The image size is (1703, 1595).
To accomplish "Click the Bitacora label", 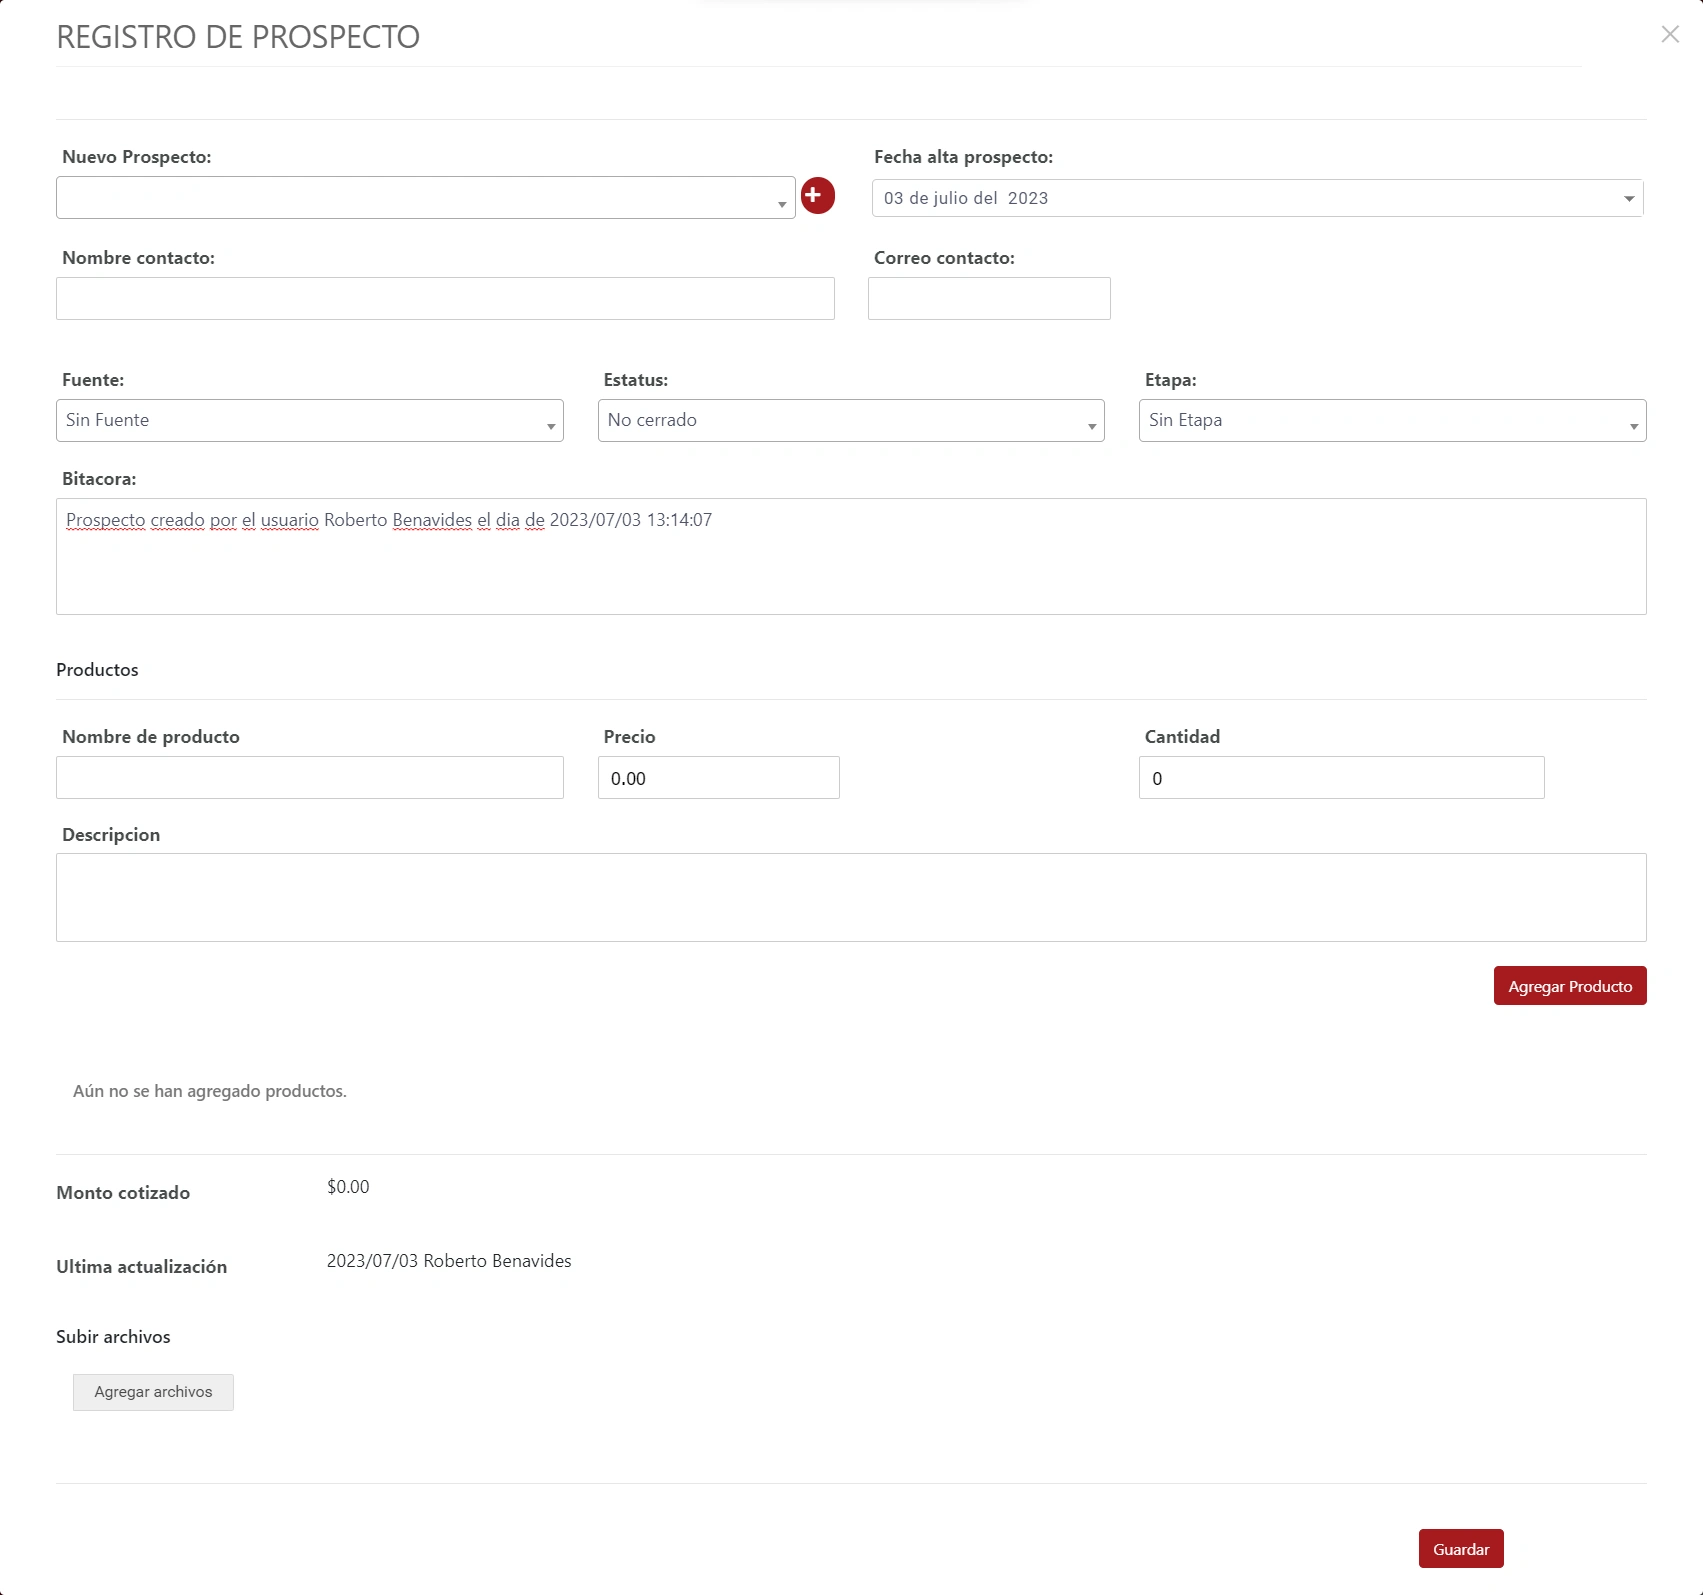I will 99,479.
